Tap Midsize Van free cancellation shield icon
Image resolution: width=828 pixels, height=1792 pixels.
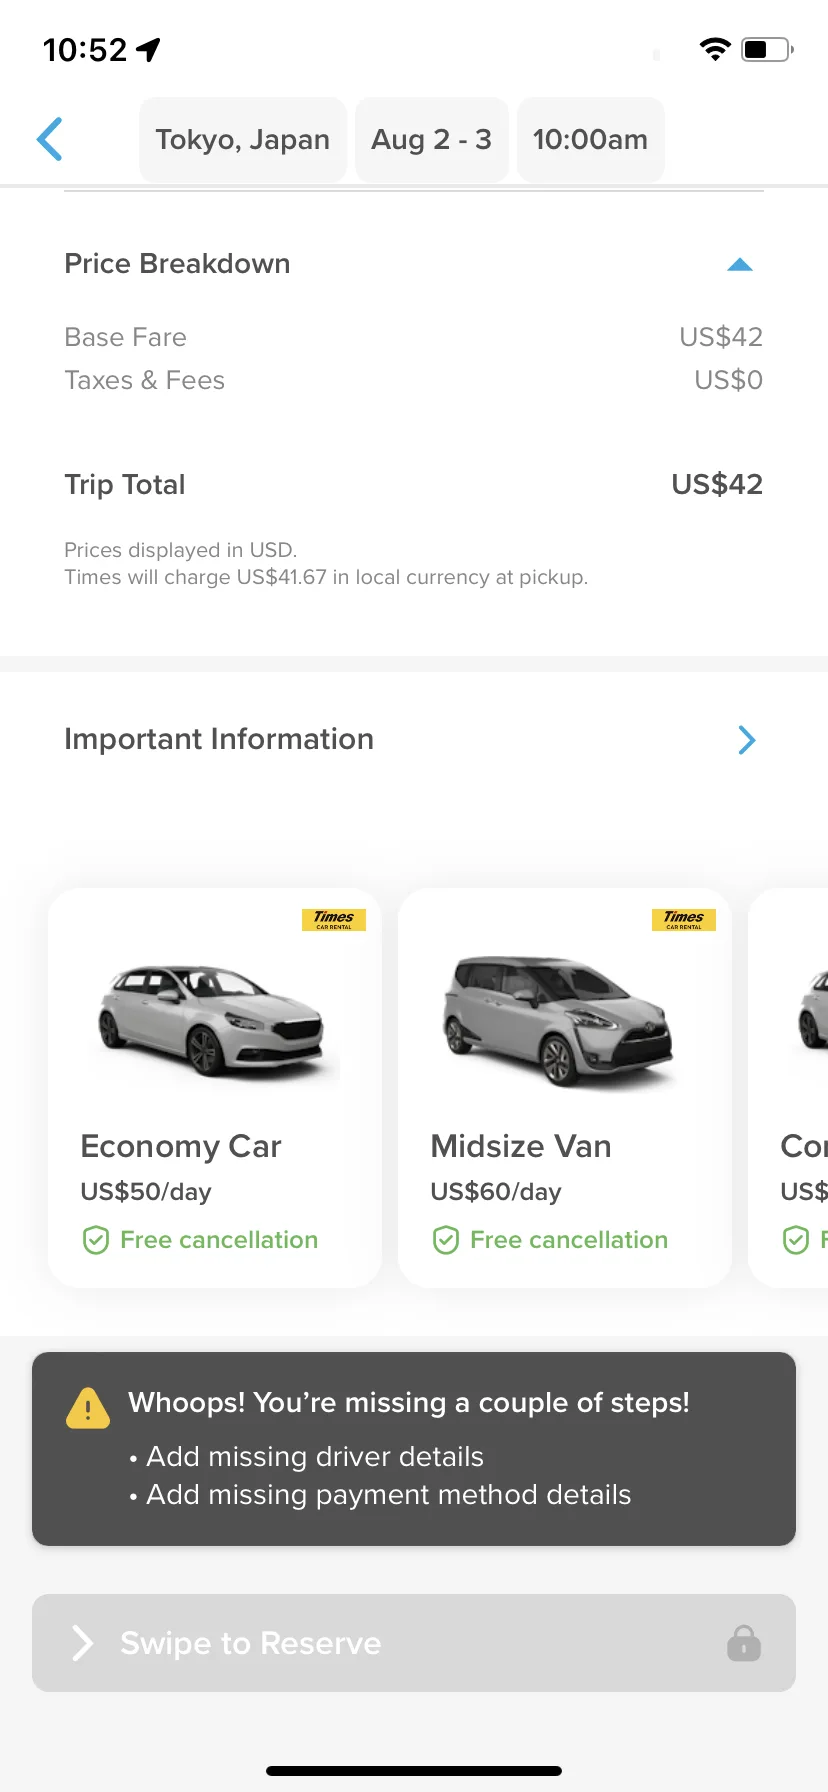446,1241
